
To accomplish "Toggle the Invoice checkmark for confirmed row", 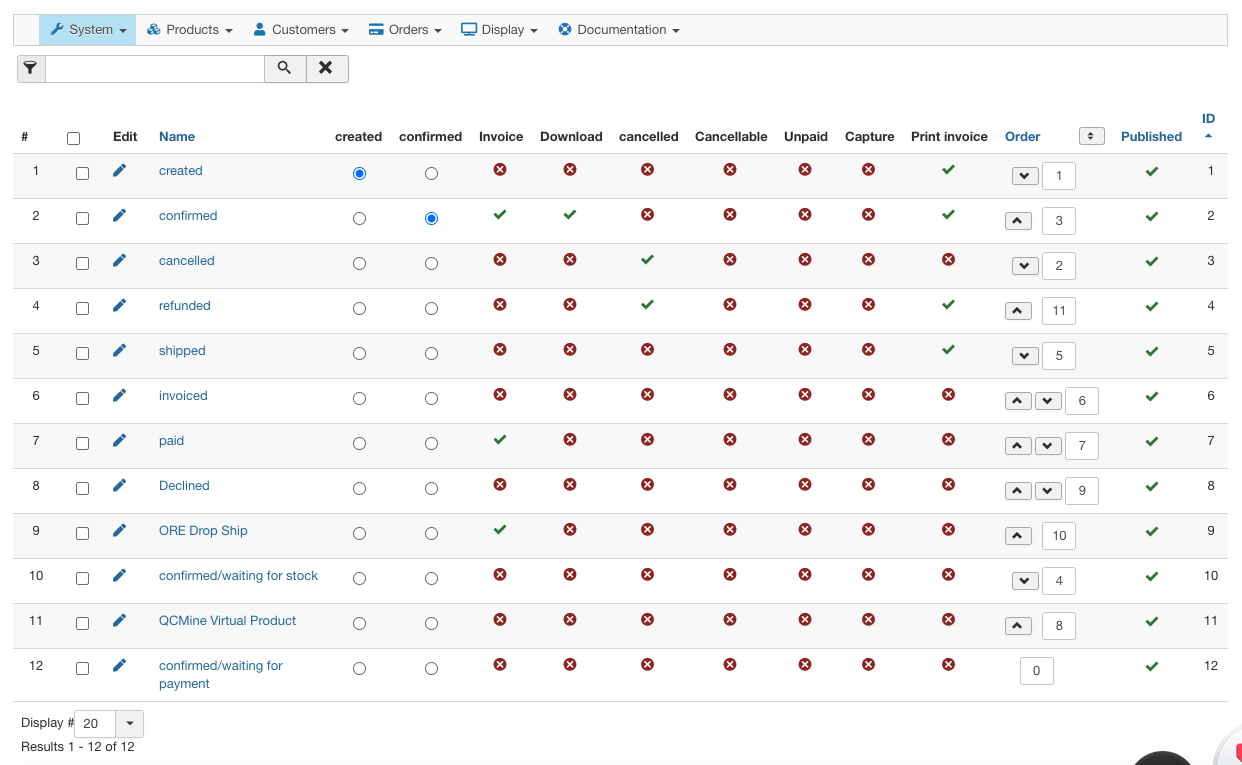I will pos(500,215).
